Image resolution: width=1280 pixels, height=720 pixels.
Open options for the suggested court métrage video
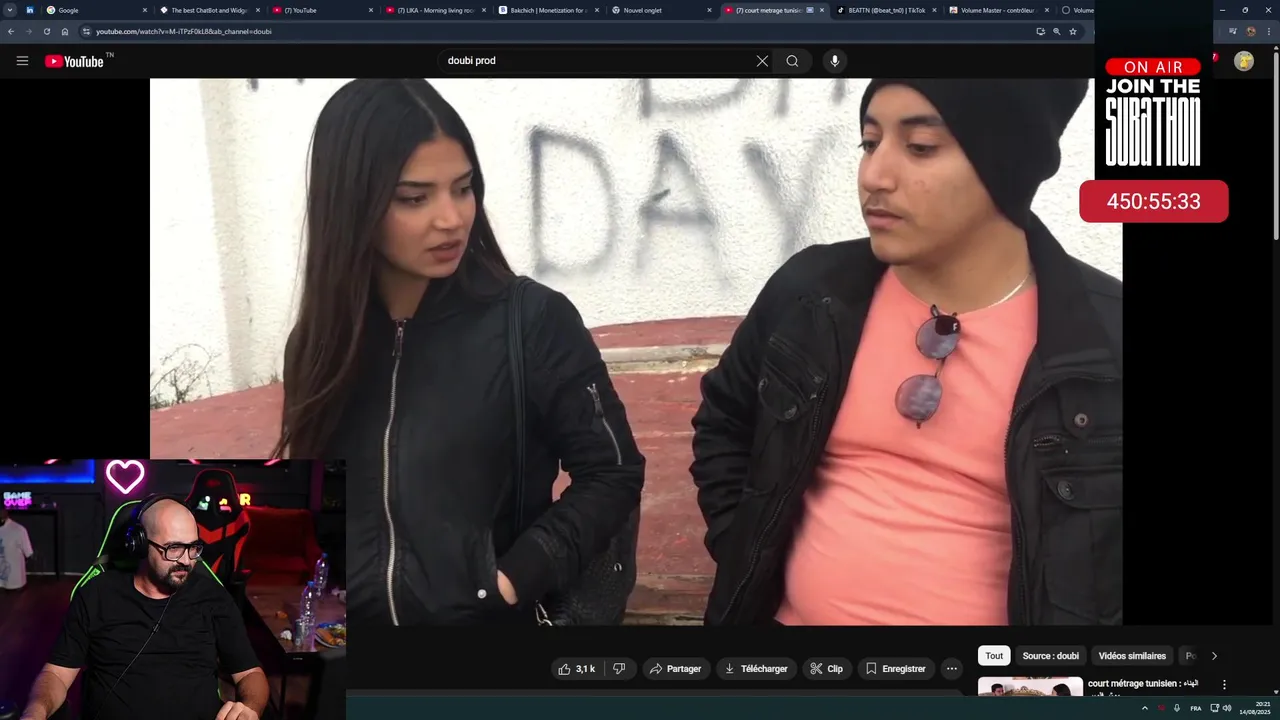1224,685
